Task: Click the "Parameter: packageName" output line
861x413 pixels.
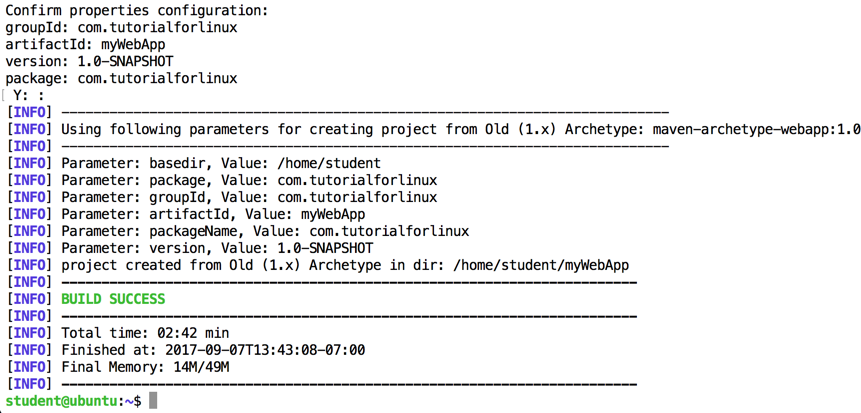Action: coord(265,231)
